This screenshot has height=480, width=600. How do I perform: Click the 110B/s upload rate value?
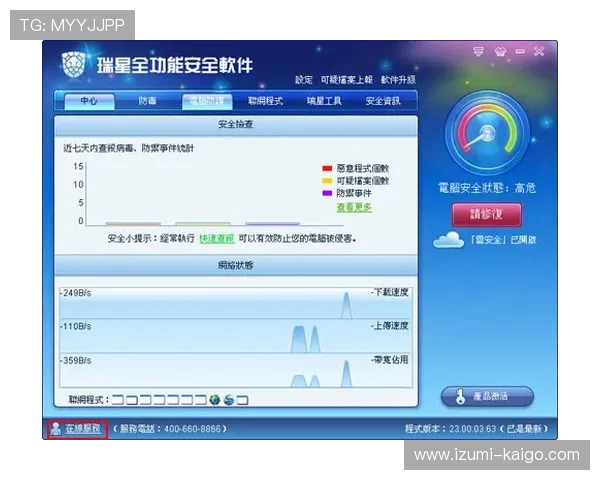point(77,327)
